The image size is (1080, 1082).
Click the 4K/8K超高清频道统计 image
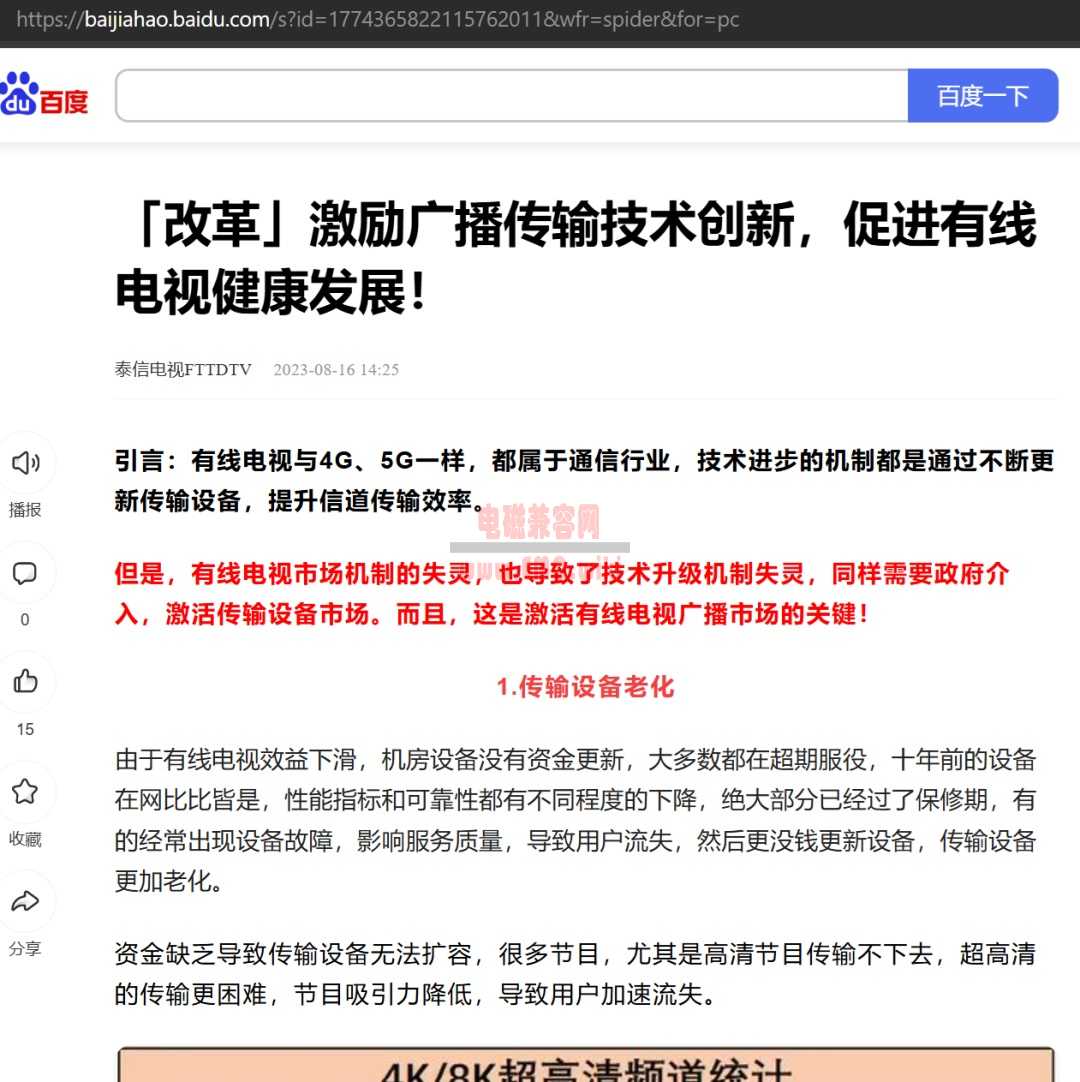[x=586, y=1065]
